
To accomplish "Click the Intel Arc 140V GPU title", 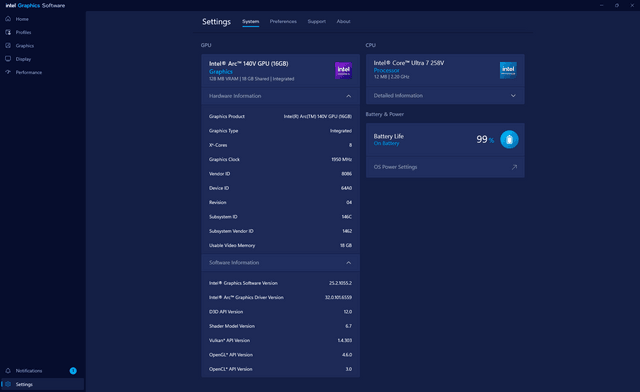I will pyautogui.click(x=249, y=64).
